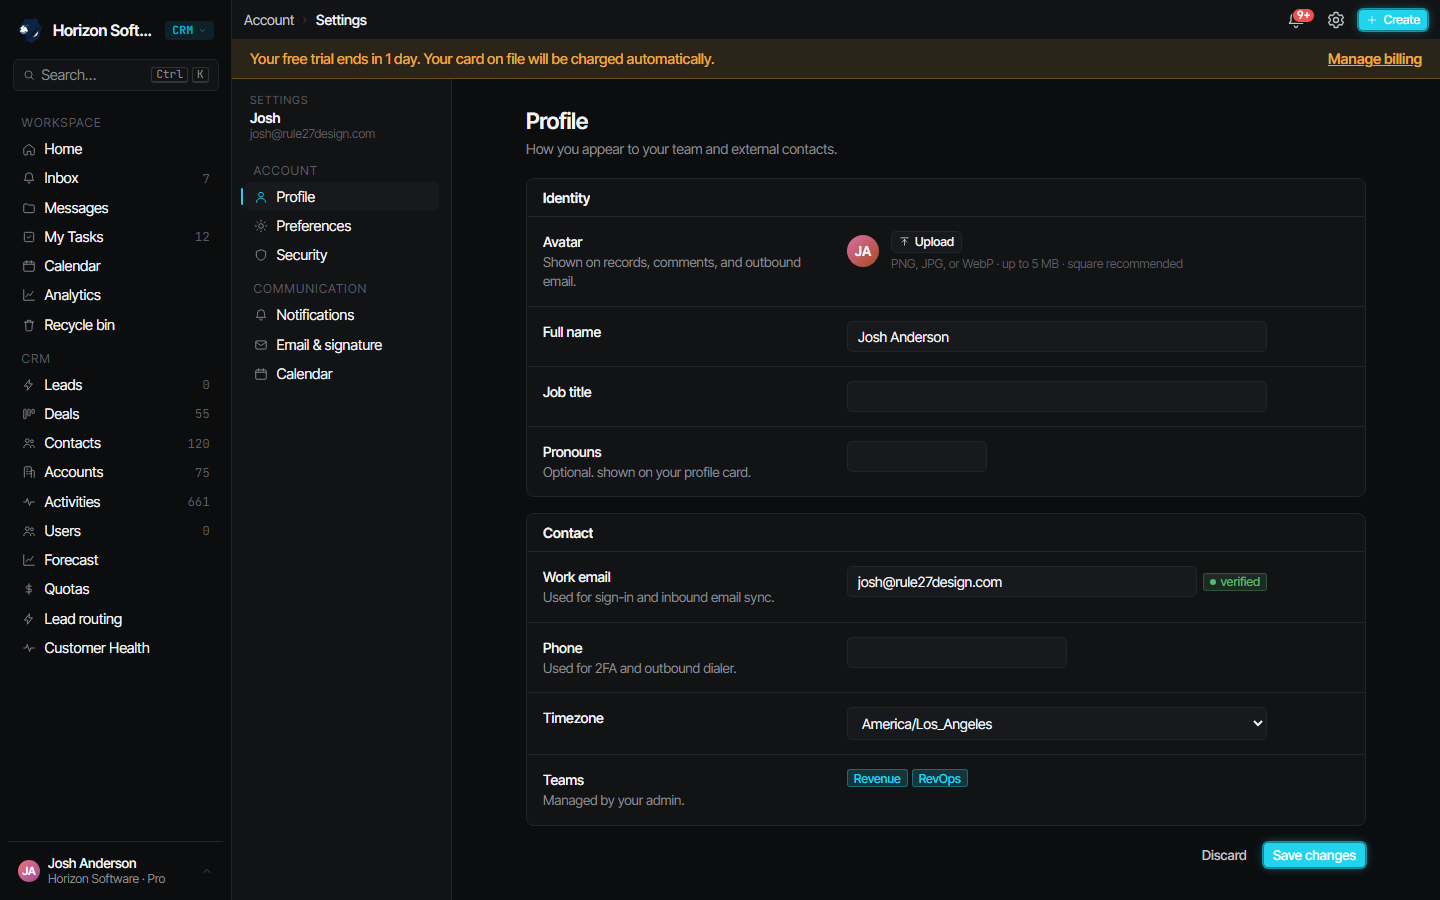
Task: Click the Users icon in CRM
Action: click(29, 531)
